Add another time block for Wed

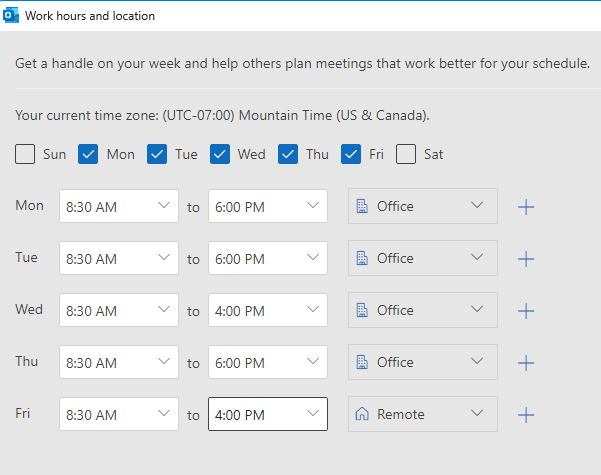526,311
